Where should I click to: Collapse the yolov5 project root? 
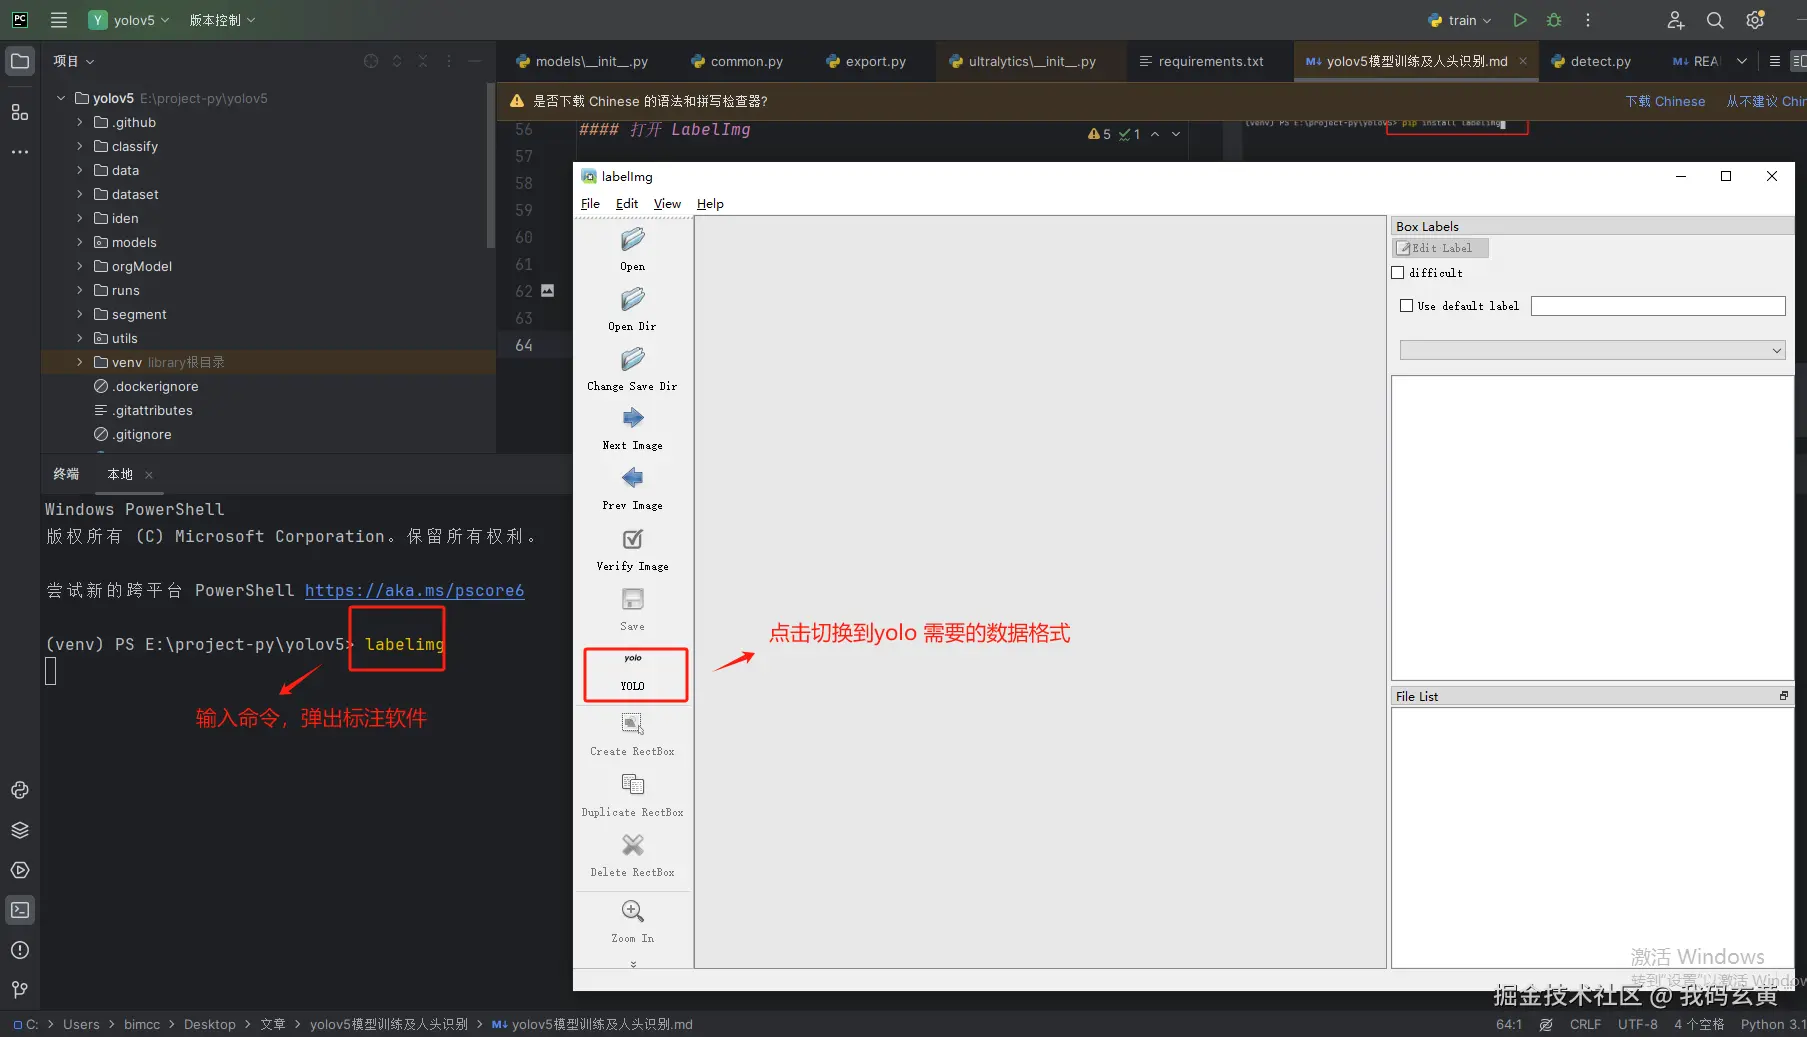[61, 98]
